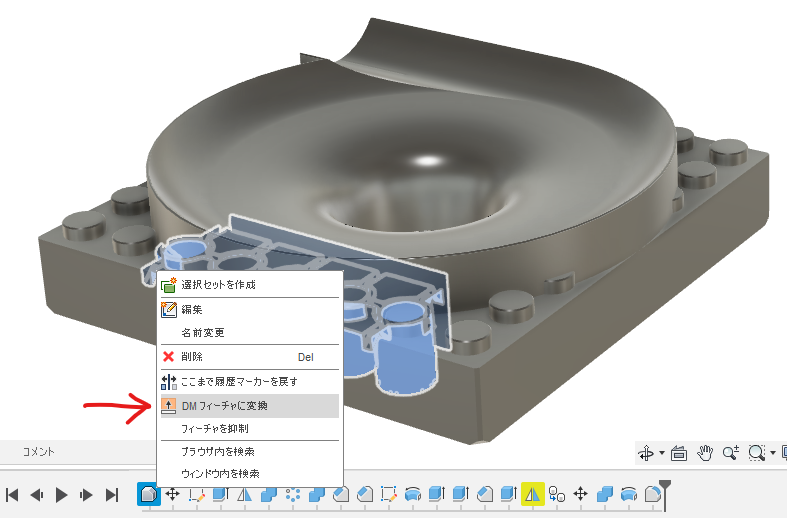Image resolution: width=787 pixels, height=518 pixels.
Task: Activate the Pan hand tool
Action: [705, 453]
